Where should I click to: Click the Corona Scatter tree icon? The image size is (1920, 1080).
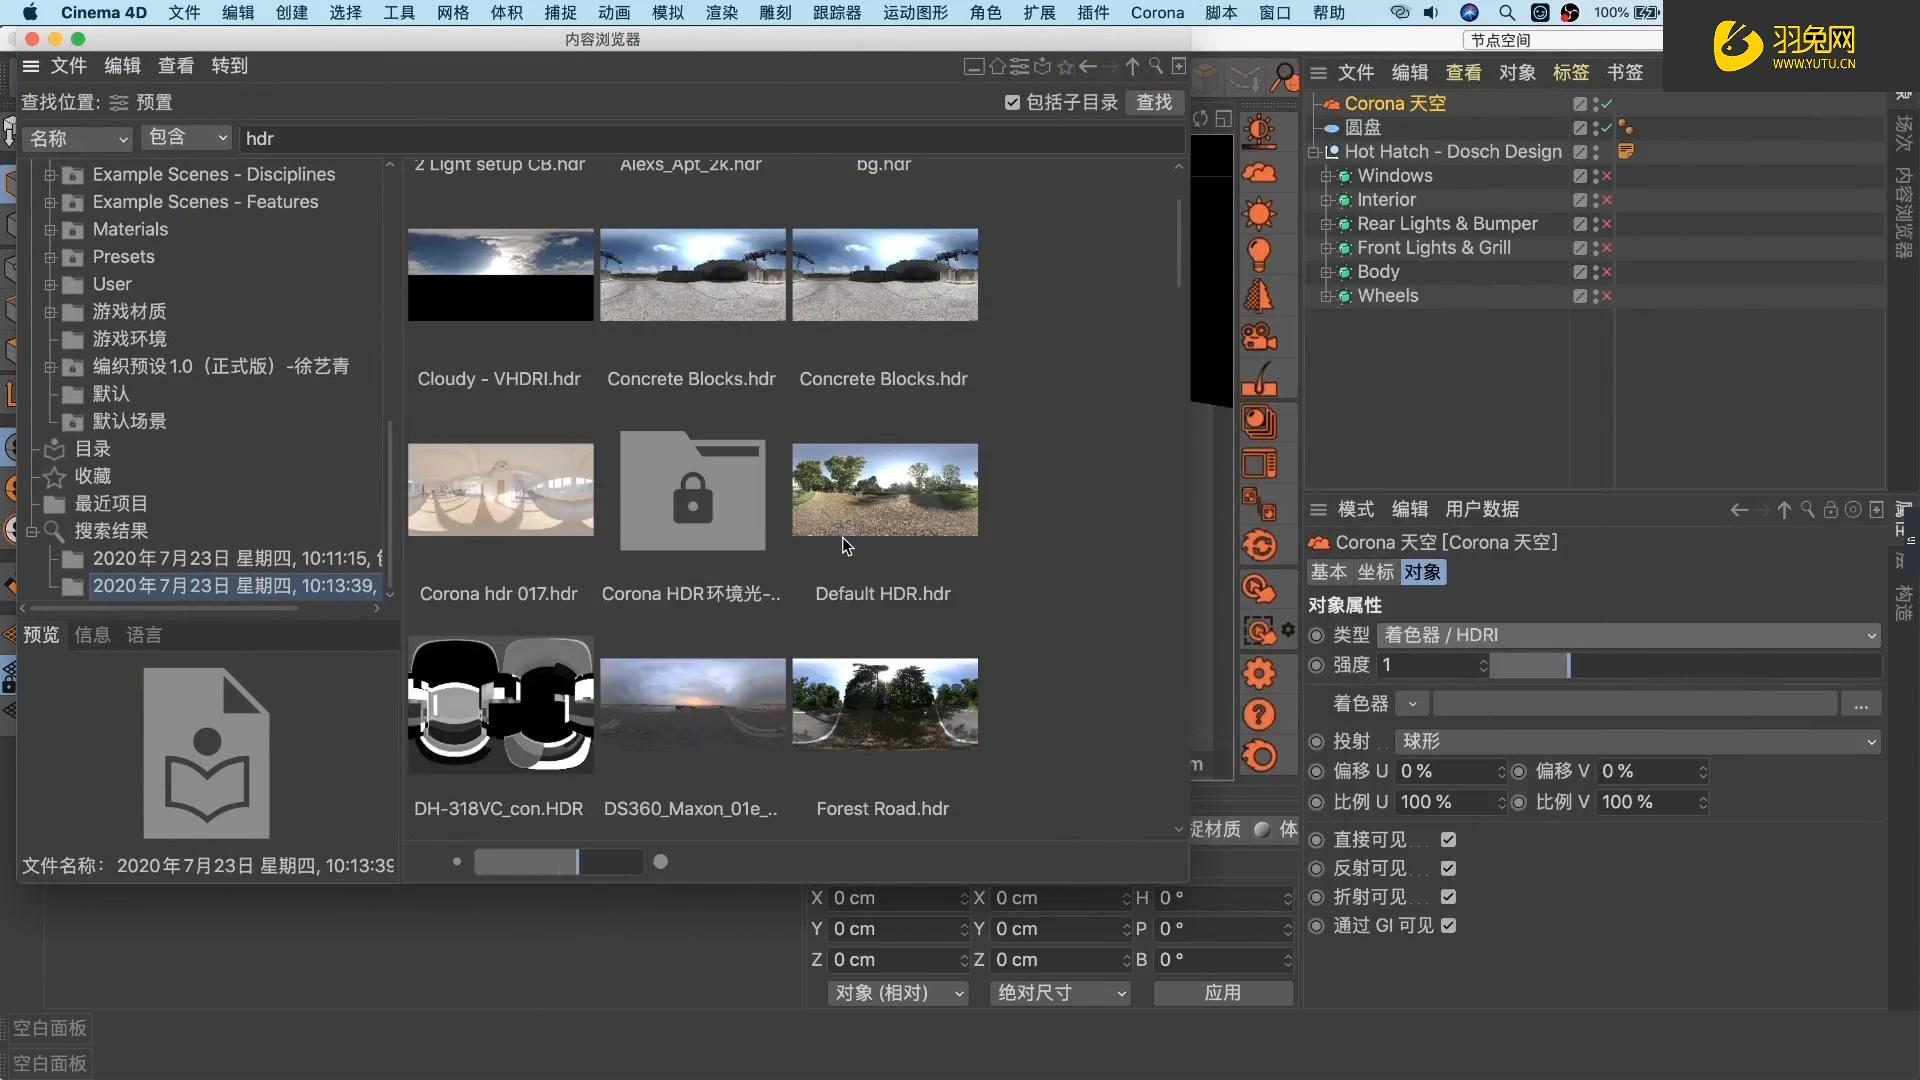(1259, 296)
